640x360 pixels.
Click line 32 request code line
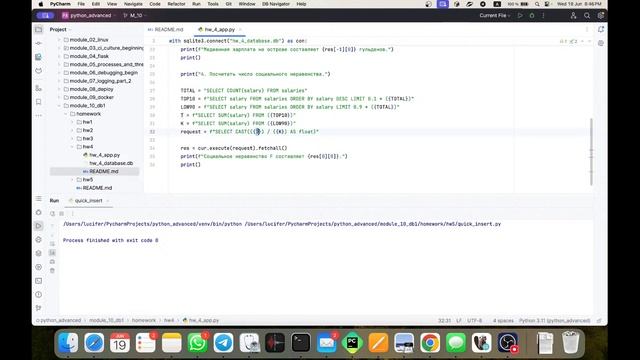[x=249, y=132]
